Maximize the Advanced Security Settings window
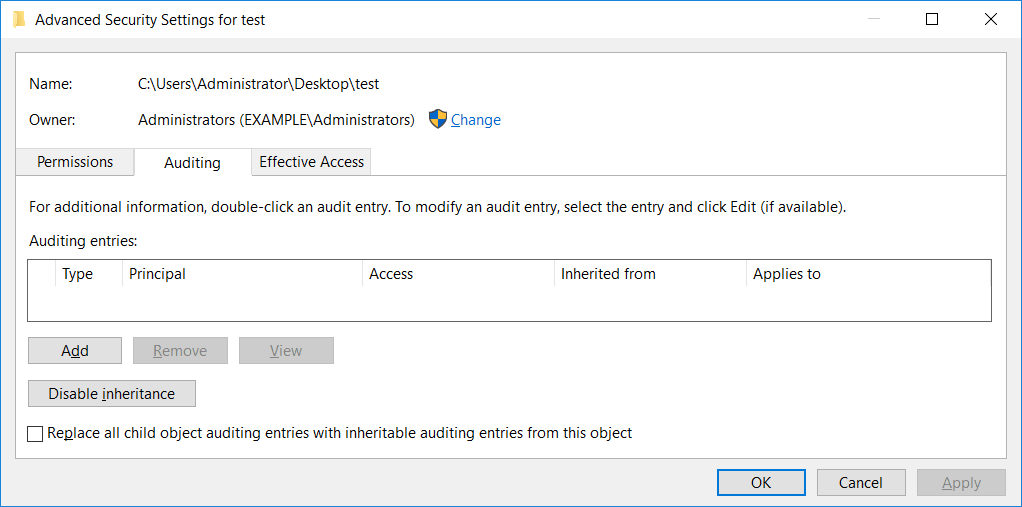This screenshot has height=507, width=1022. (x=932, y=20)
